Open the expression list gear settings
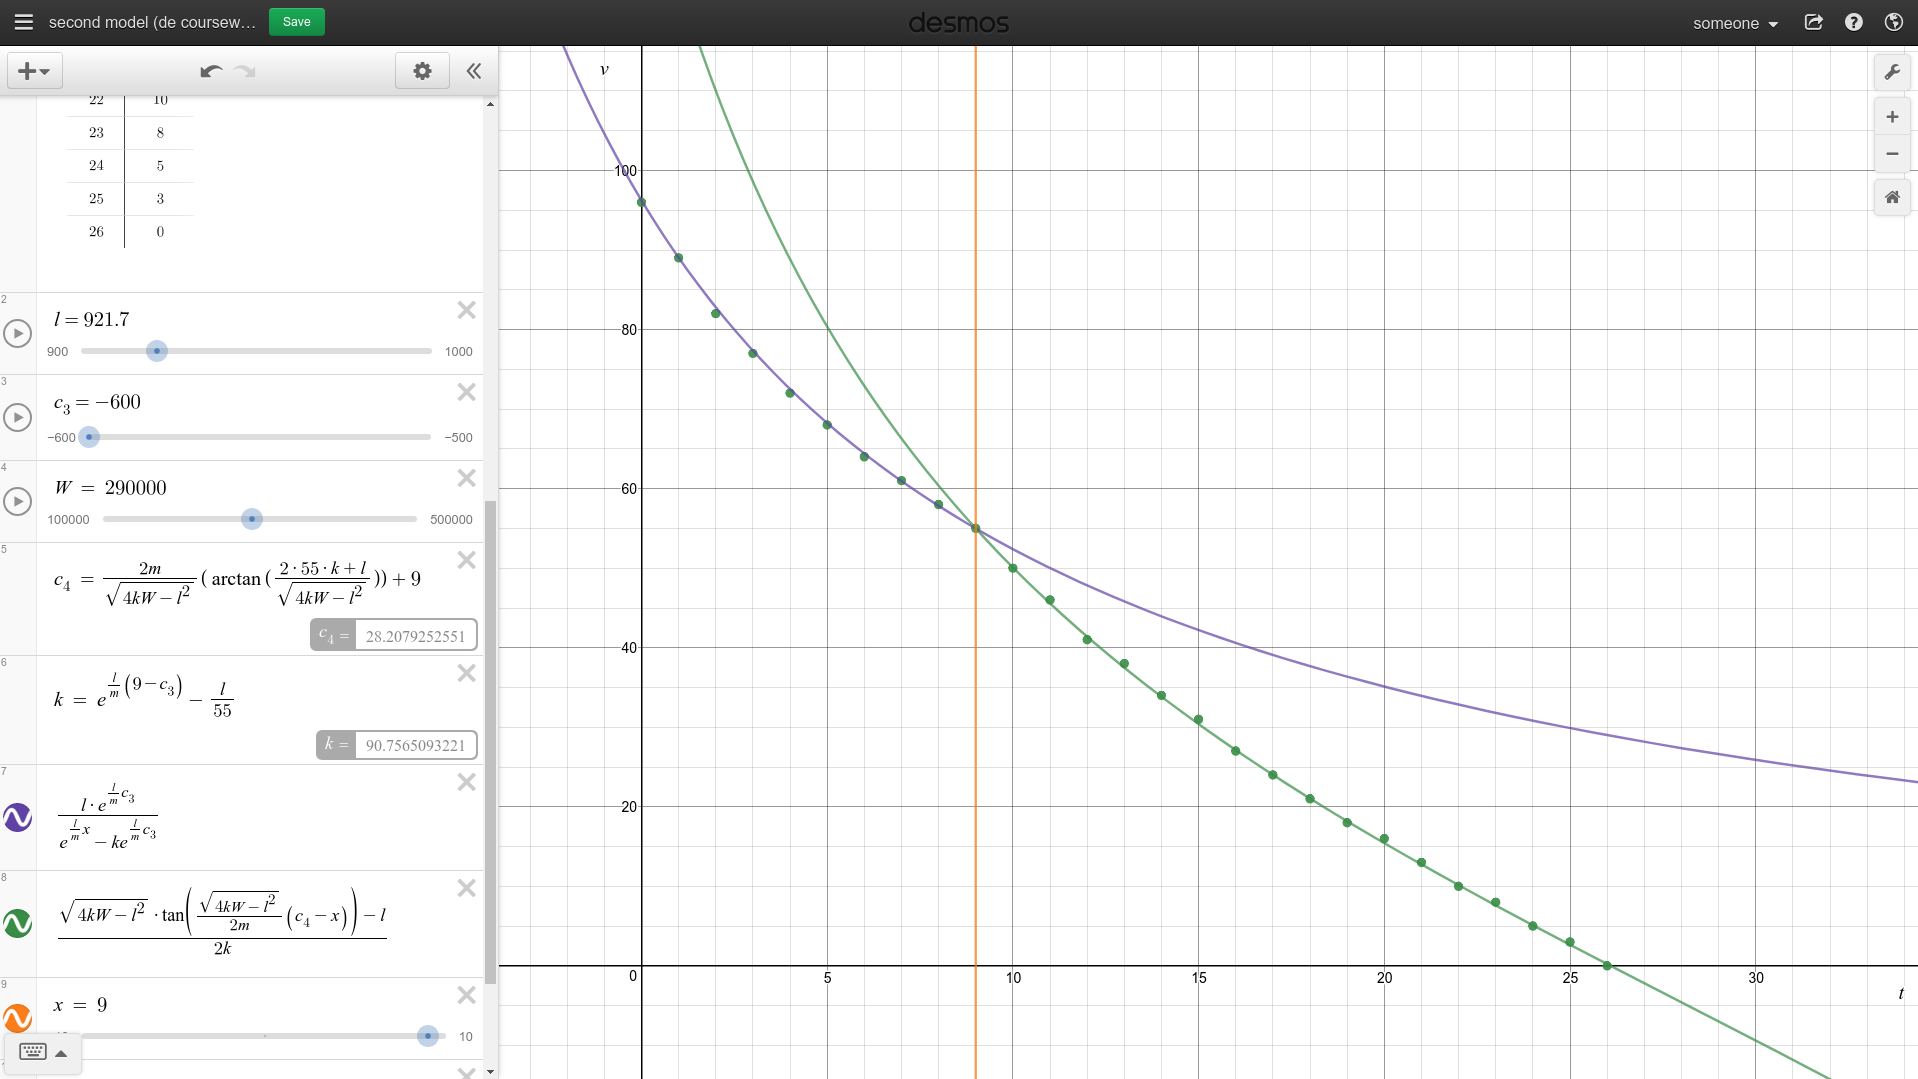 click(422, 71)
